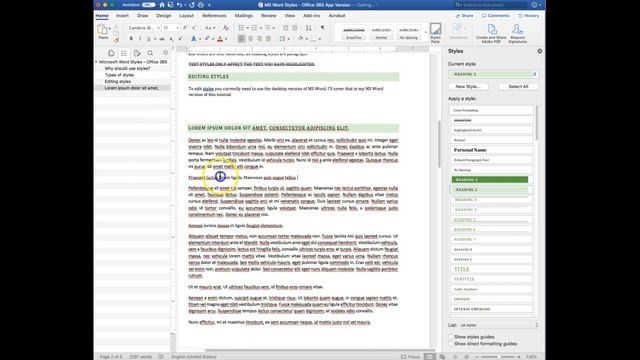Align text left
This screenshot has height=360, width=640.
tap(242, 39)
